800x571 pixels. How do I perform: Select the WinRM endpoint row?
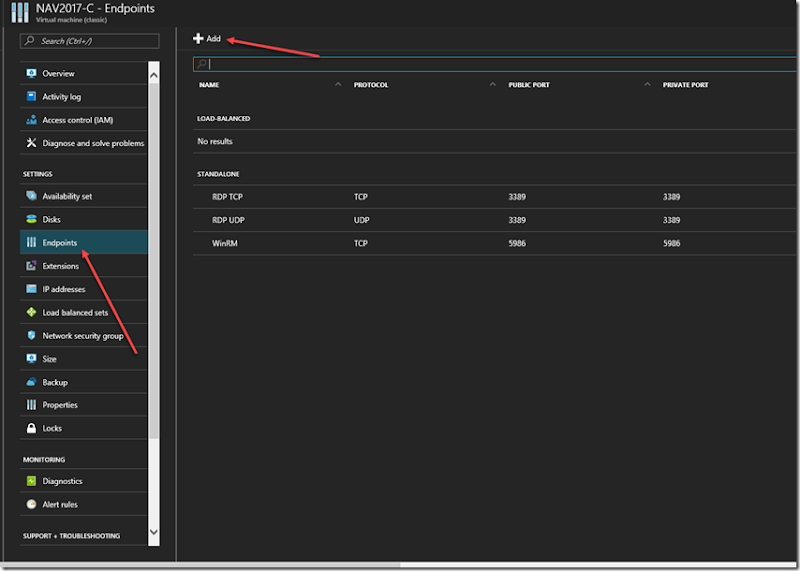click(x=496, y=243)
